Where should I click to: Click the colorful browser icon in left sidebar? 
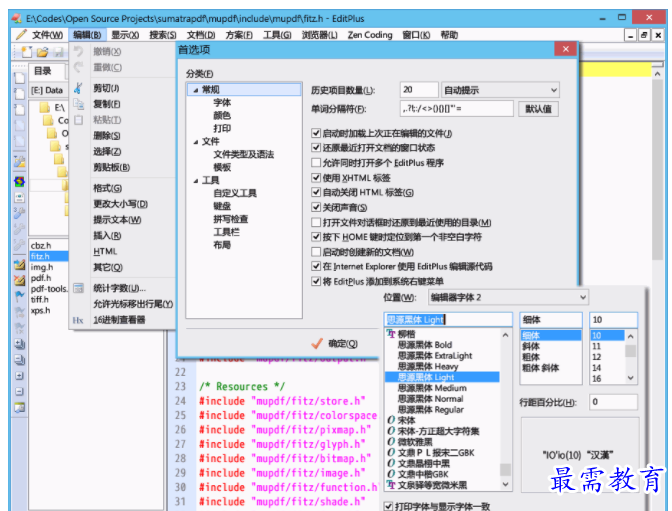coord(19,182)
